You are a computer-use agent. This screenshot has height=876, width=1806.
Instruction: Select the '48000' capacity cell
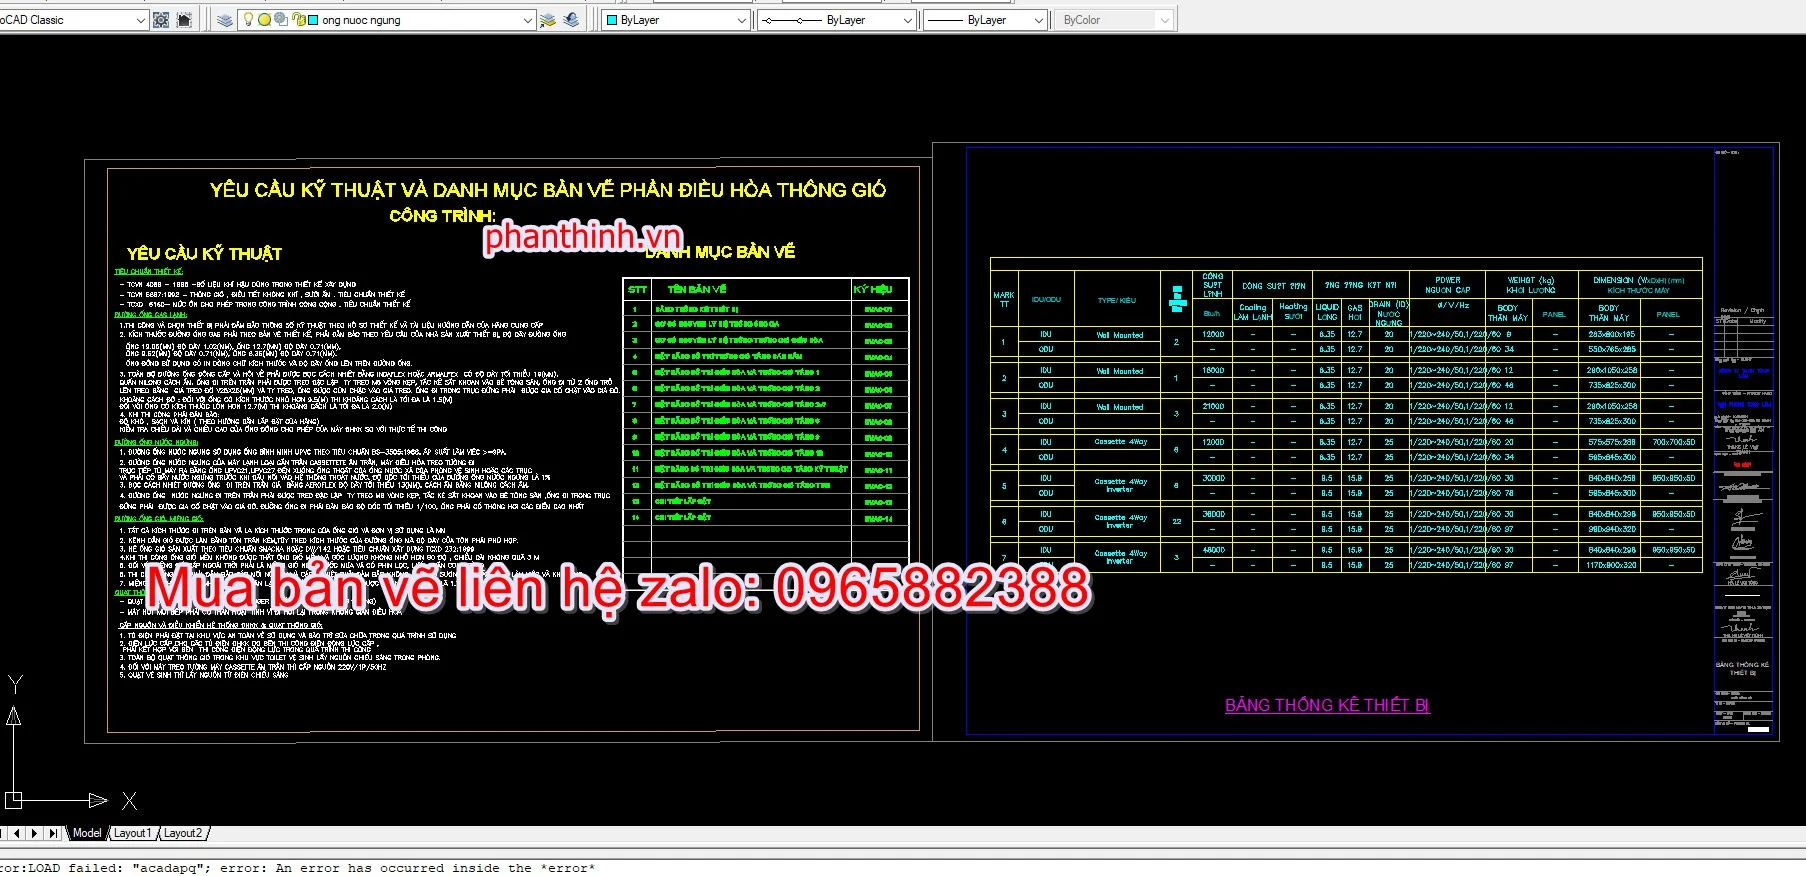click(1213, 550)
